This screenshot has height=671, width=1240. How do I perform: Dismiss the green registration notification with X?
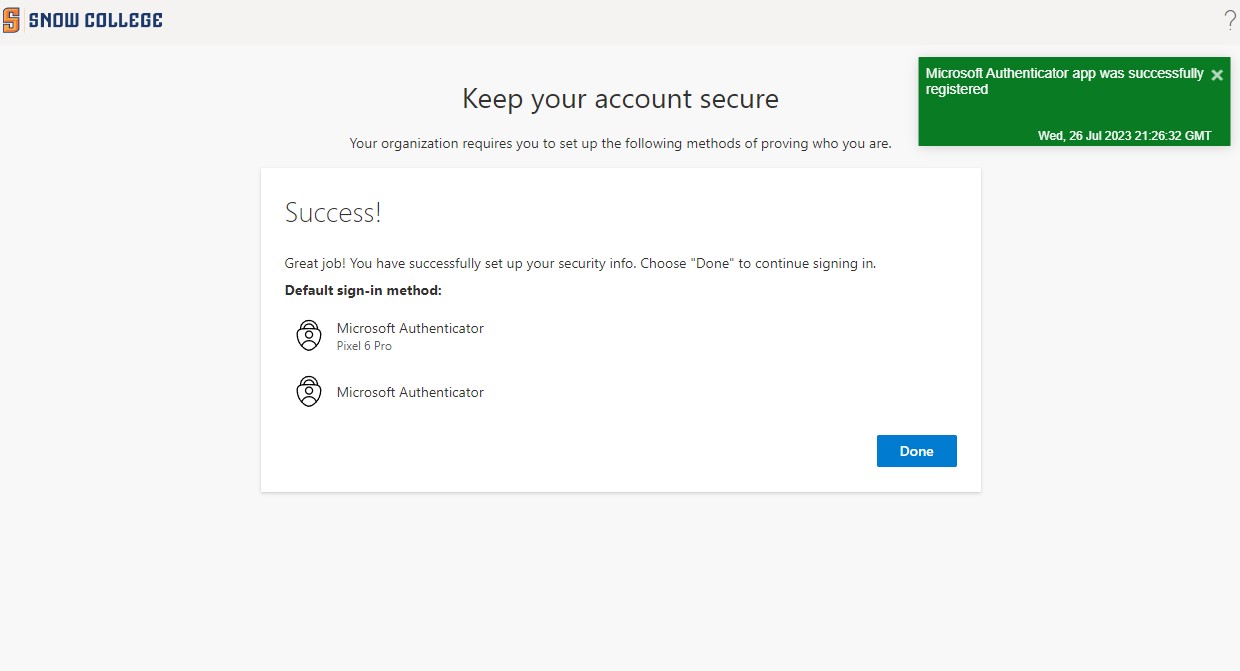tap(1216, 75)
